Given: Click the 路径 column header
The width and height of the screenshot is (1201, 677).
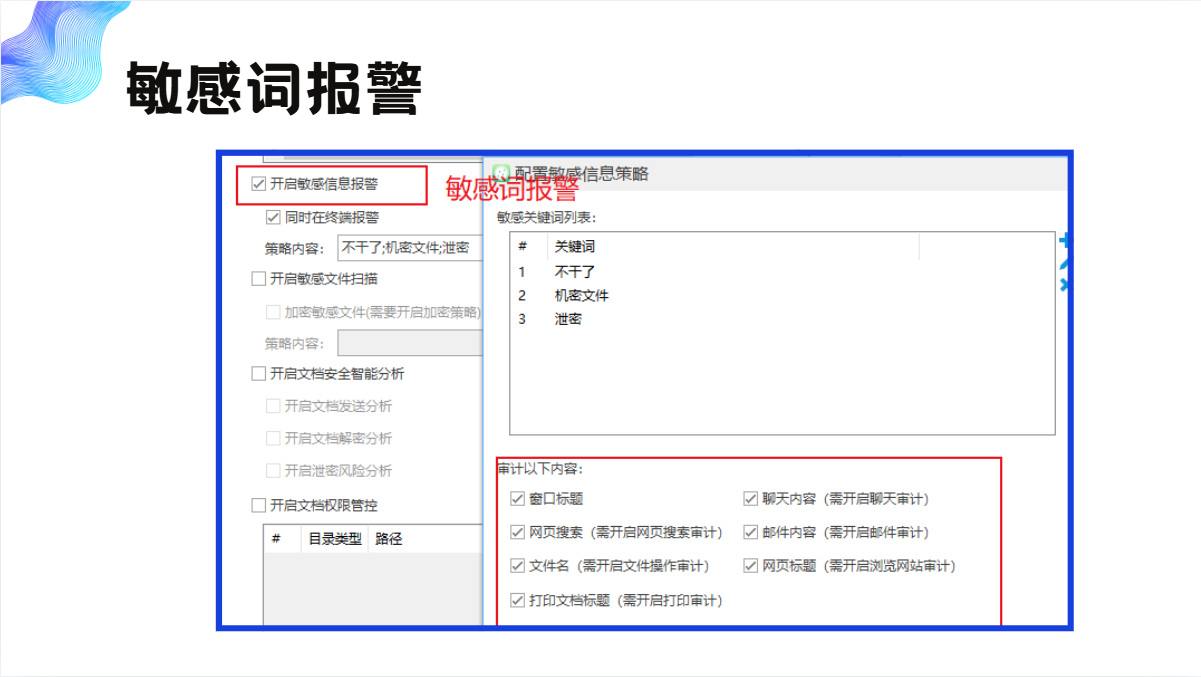Looking at the screenshot, I should pos(388,539).
